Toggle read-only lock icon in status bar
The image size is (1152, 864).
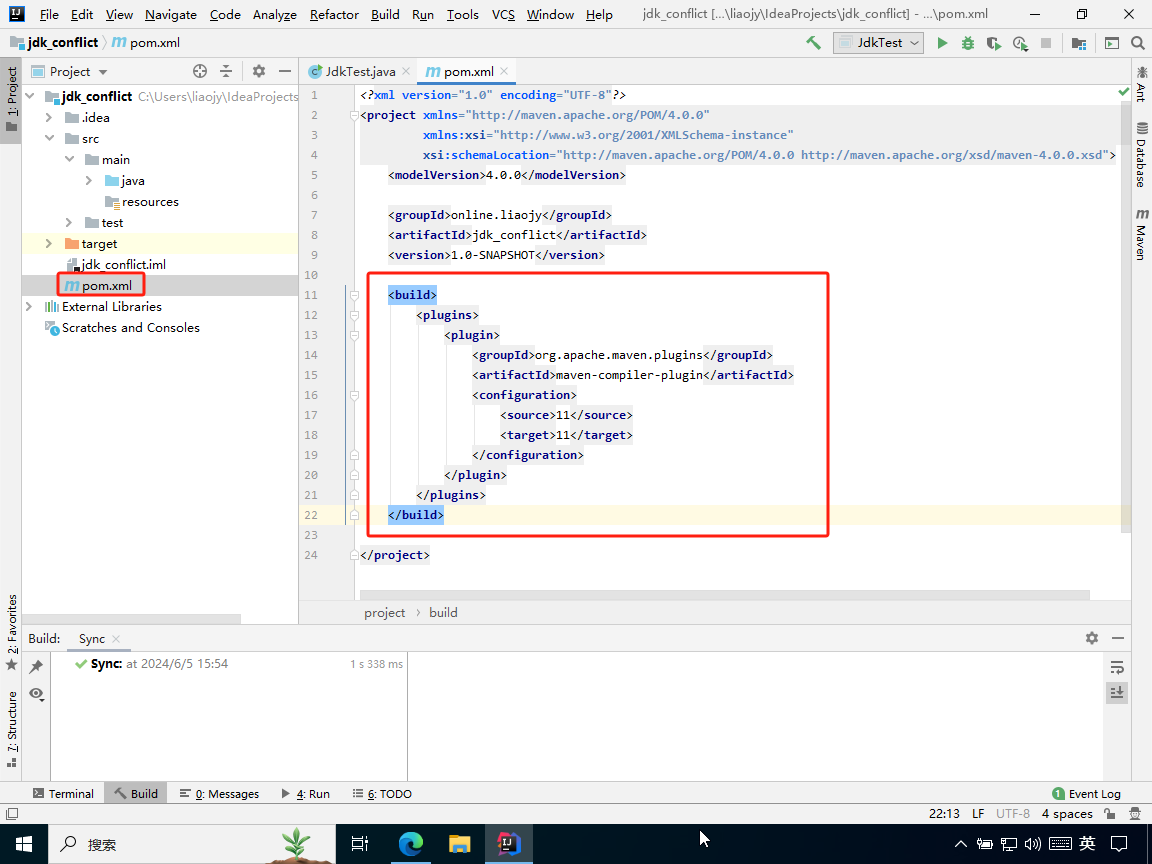click(1110, 814)
